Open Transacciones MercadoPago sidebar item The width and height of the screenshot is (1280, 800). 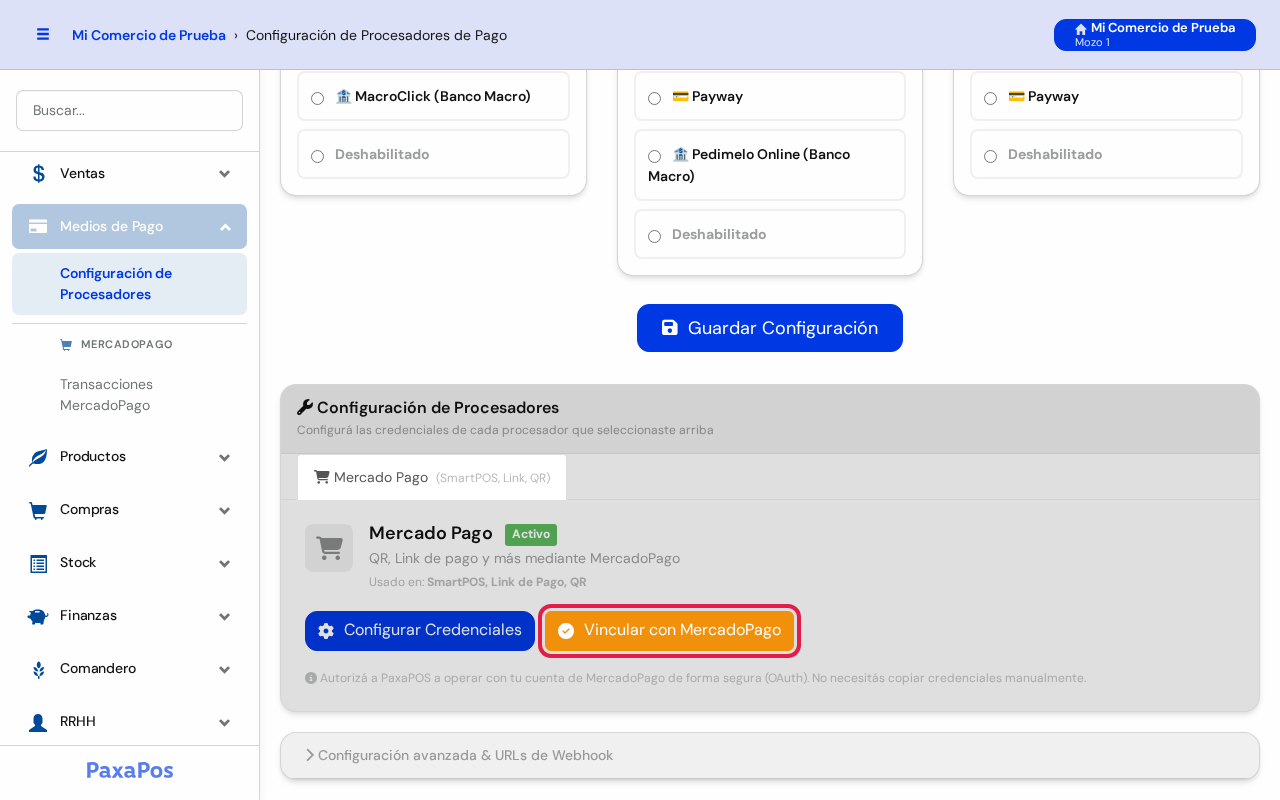pyautogui.click(x=129, y=395)
